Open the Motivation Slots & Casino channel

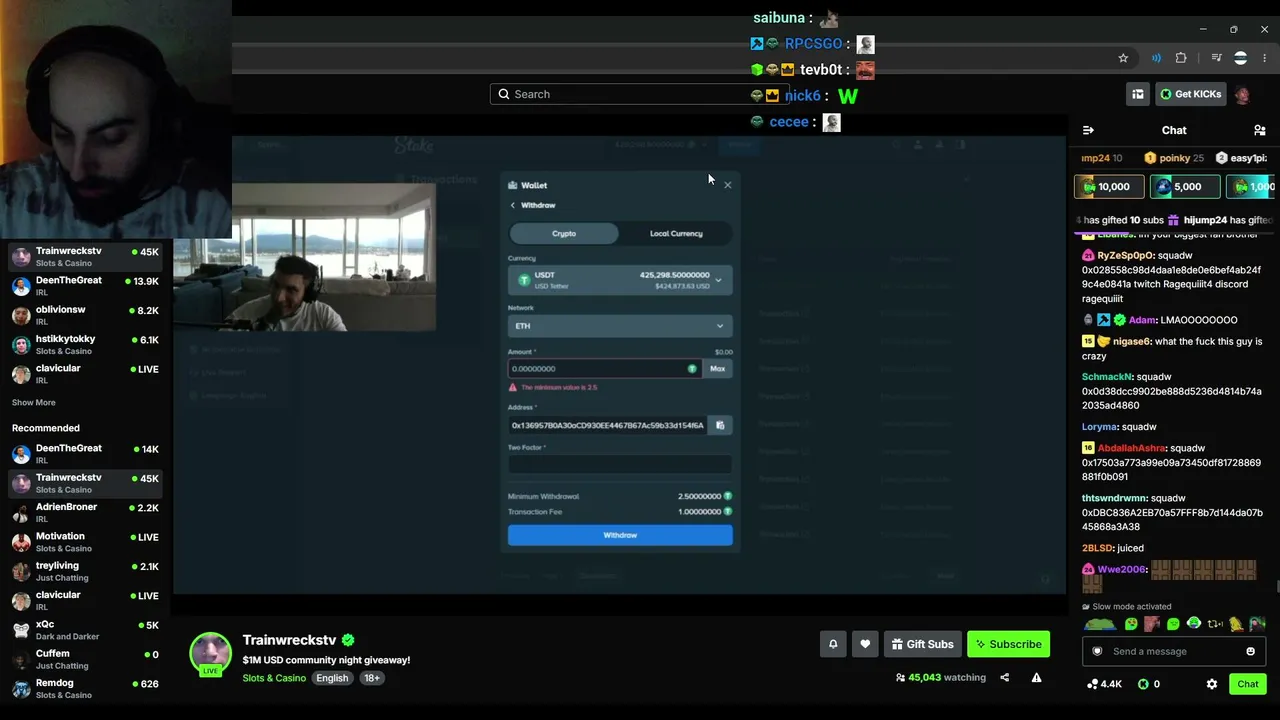[85, 542]
